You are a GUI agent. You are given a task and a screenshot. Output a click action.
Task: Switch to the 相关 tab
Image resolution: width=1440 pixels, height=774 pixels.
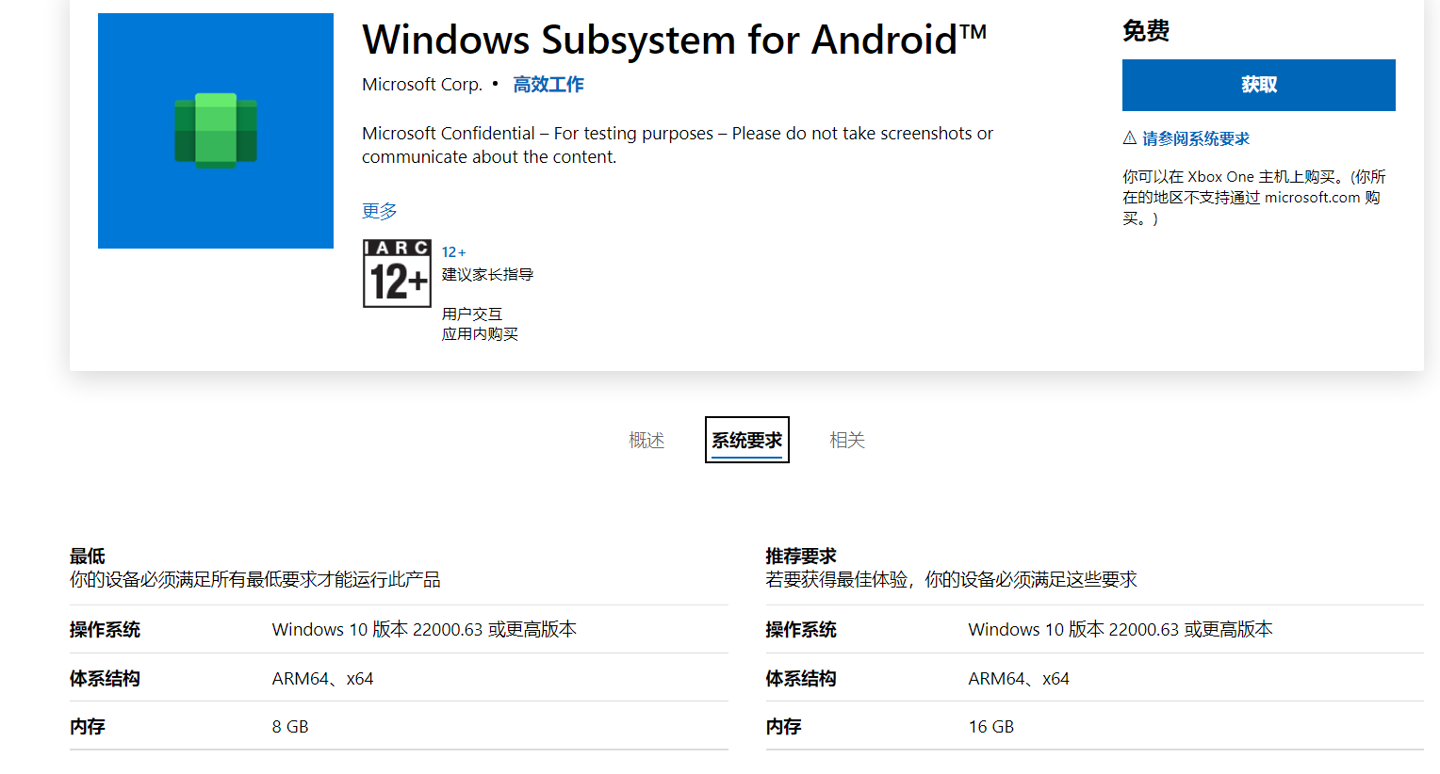point(847,440)
